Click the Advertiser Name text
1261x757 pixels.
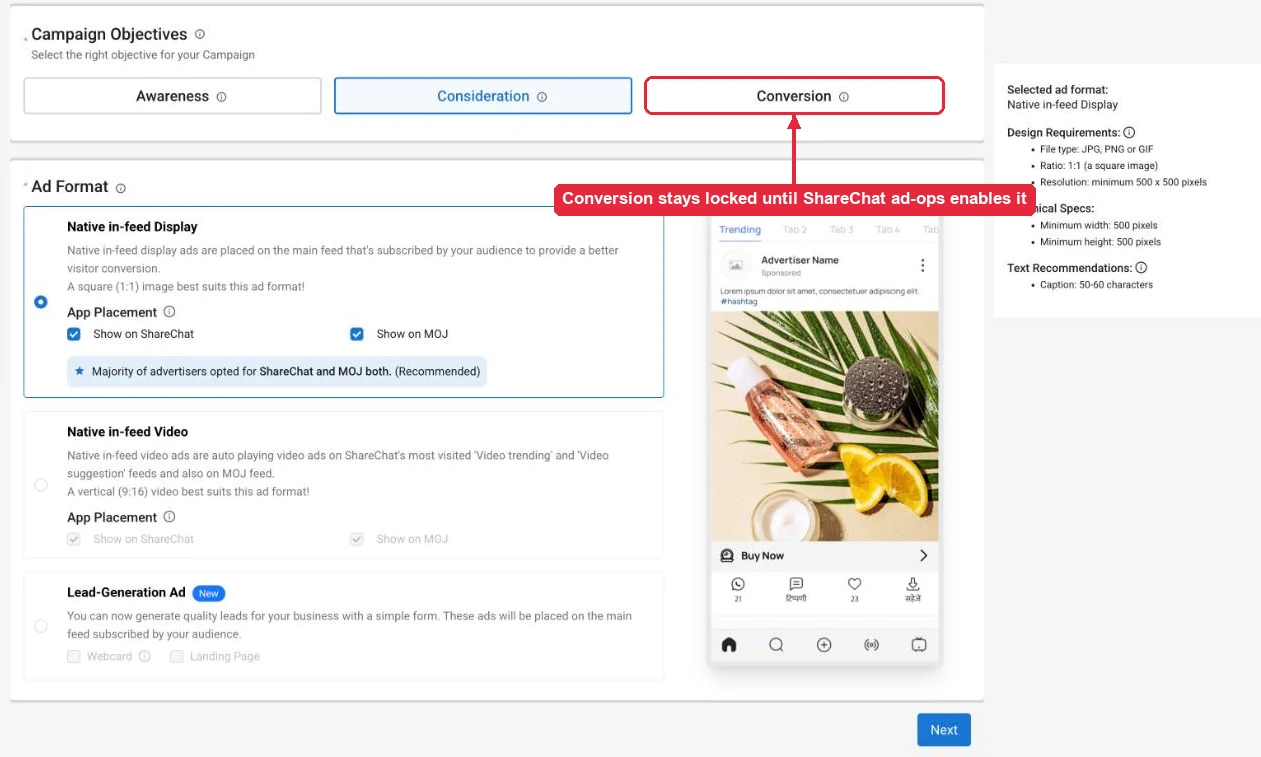pyautogui.click(x=800, y=260)
